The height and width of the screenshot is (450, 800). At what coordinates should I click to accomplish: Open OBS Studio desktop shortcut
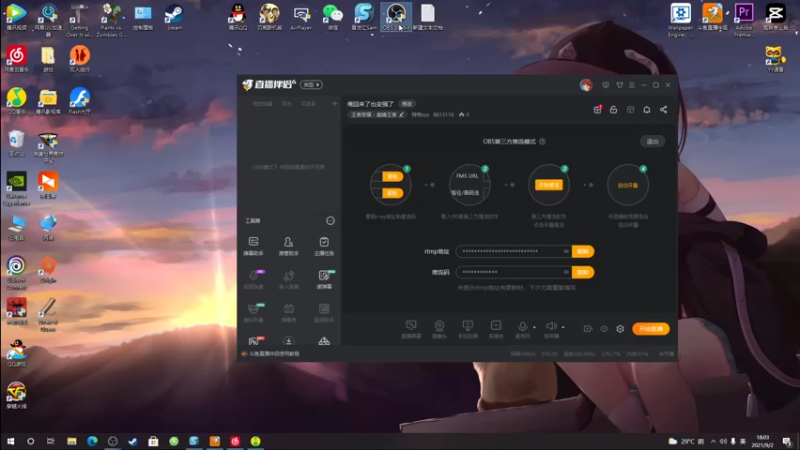[x=396, y=17]
